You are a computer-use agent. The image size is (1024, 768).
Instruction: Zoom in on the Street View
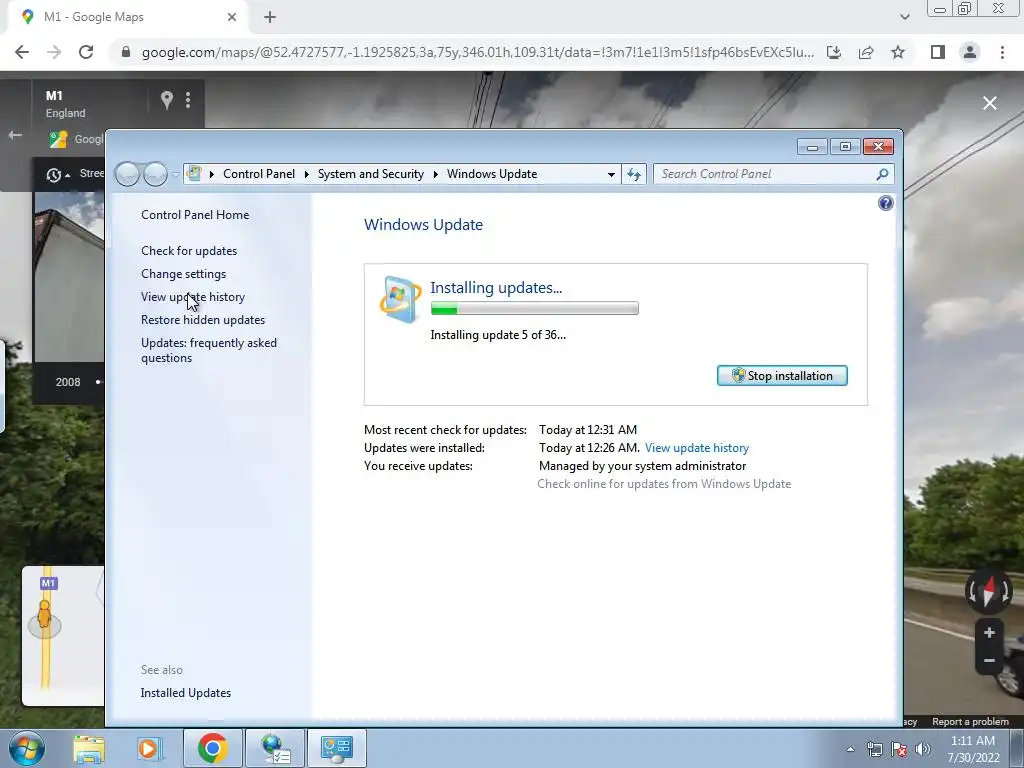[989, 632]
